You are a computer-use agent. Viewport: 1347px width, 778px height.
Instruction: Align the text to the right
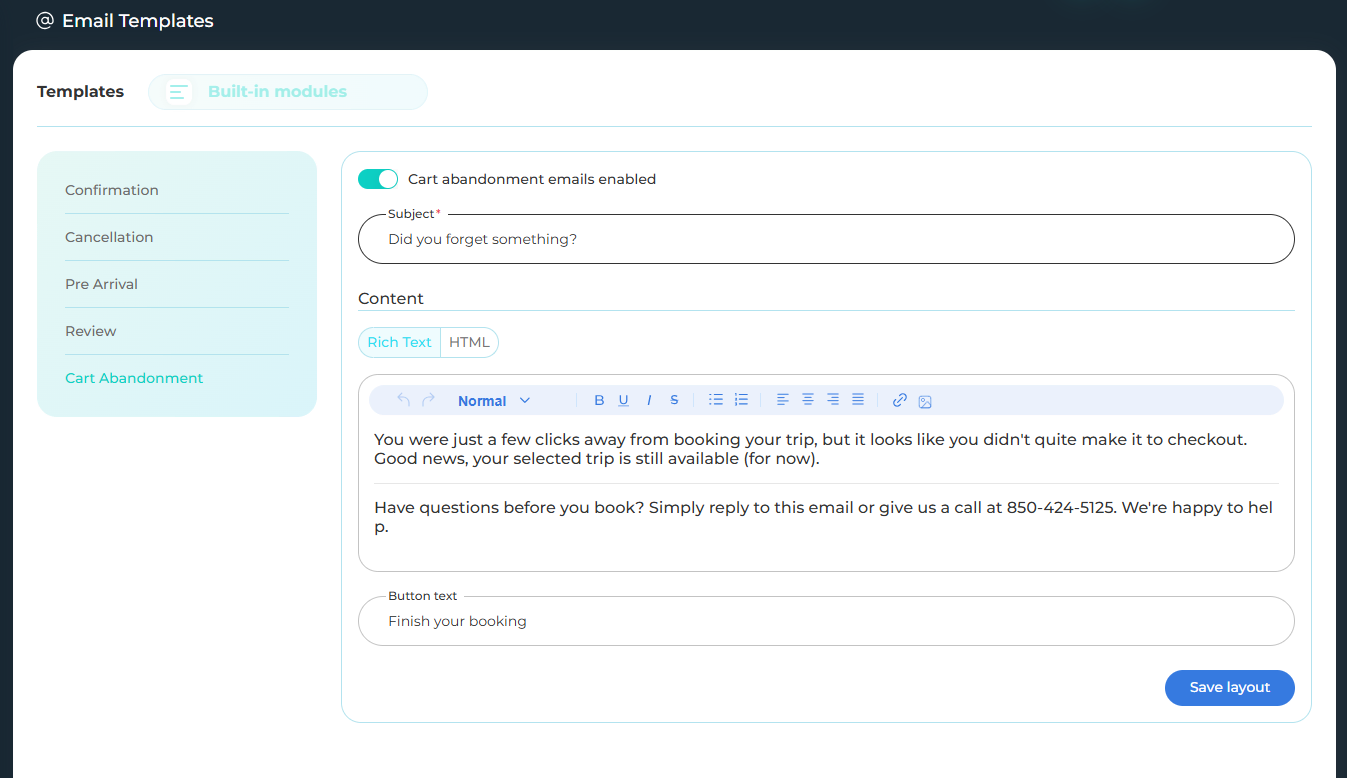click(x=833, y=400)
